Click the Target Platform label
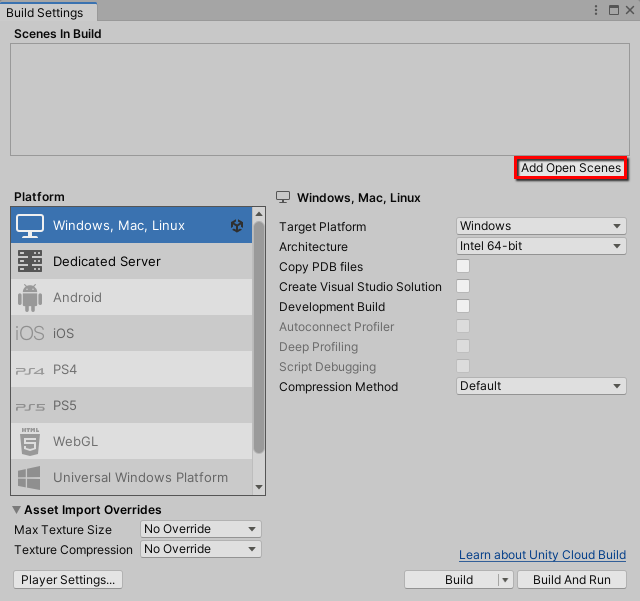This screenshot has width=640, height=601. [322, 227]
